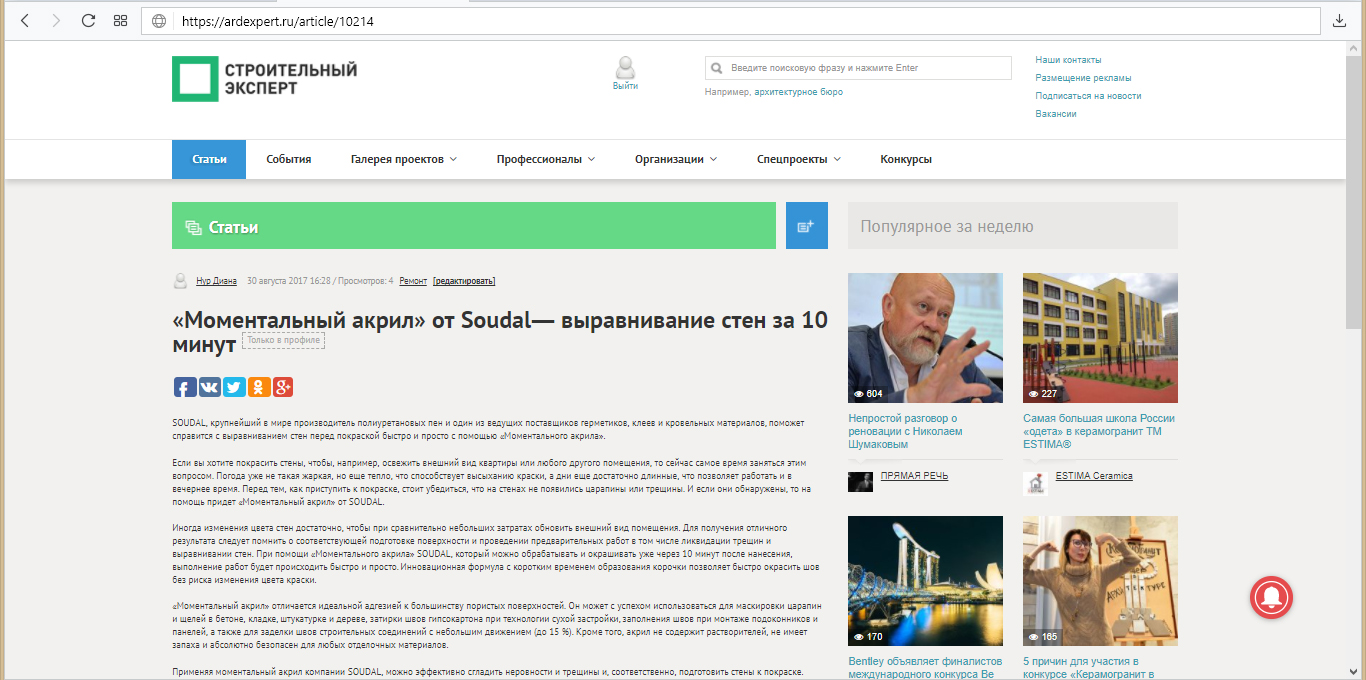Click the green Статьи section header

474,226
